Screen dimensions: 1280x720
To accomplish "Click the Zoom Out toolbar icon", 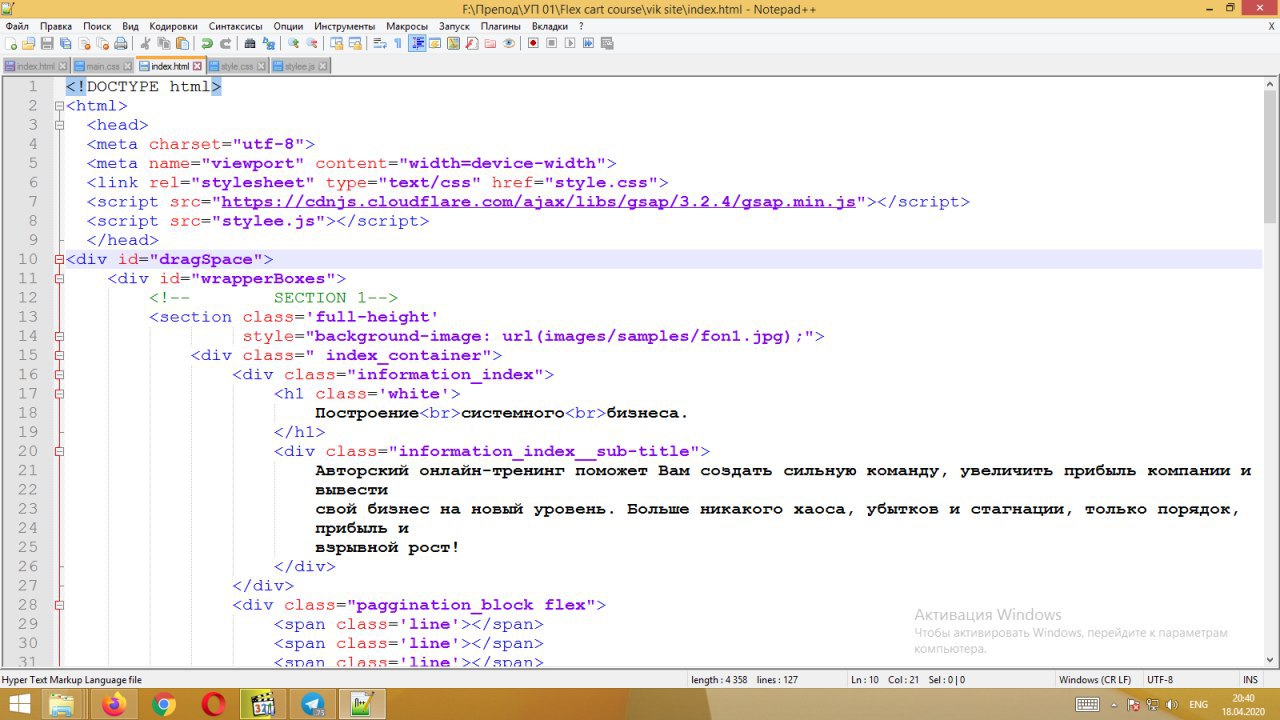I will click(312, 43).
